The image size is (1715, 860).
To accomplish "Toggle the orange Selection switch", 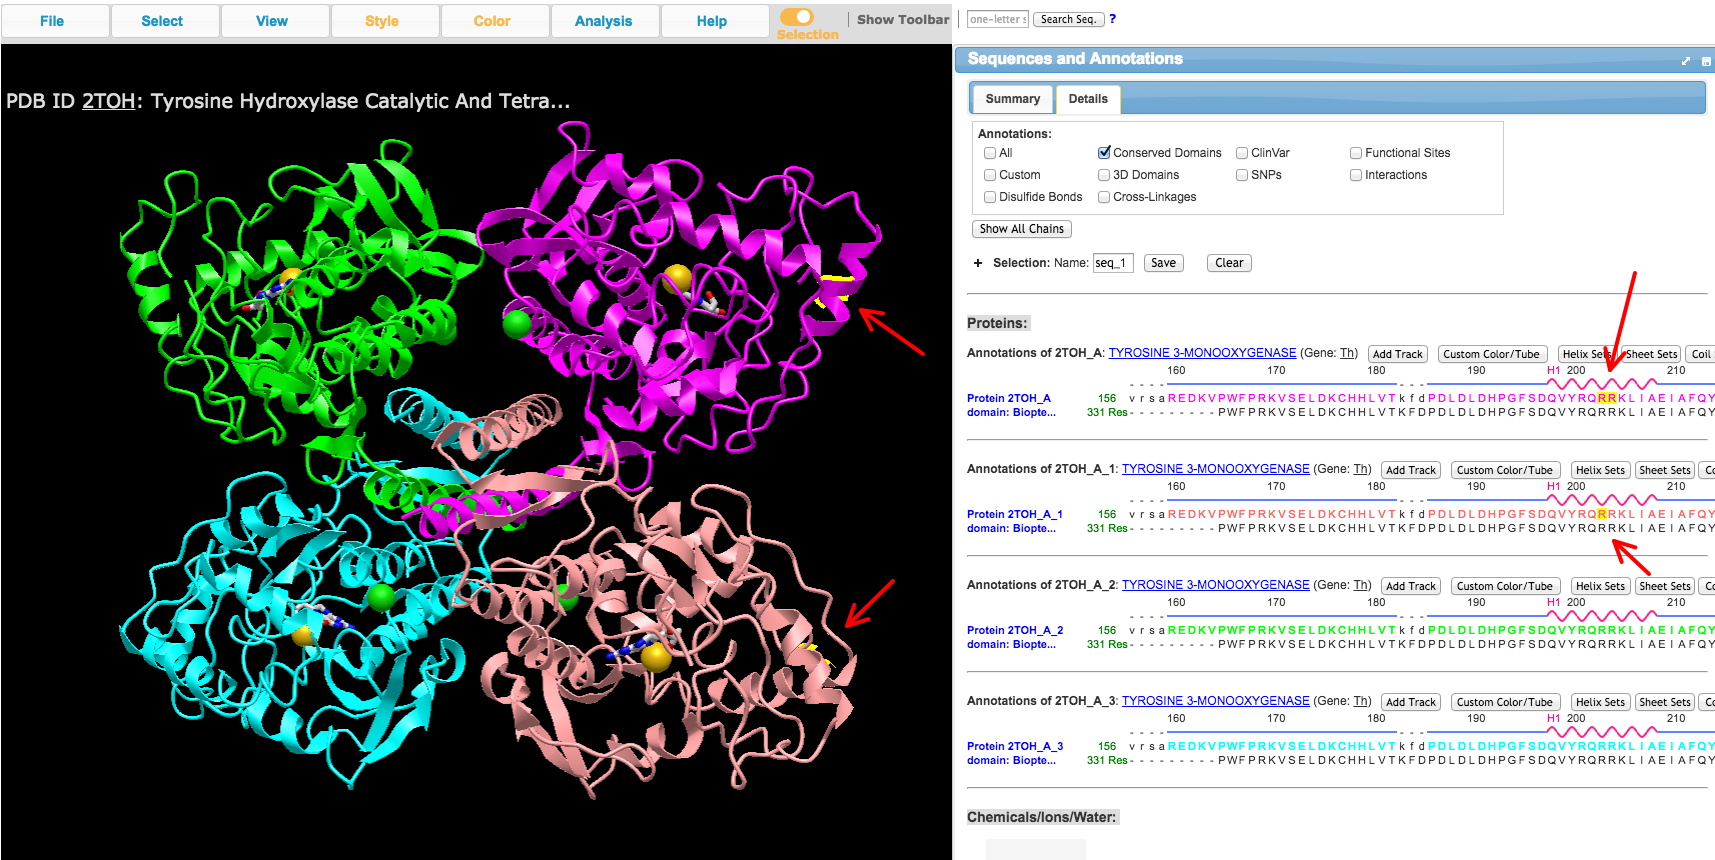I will (797, 17).
